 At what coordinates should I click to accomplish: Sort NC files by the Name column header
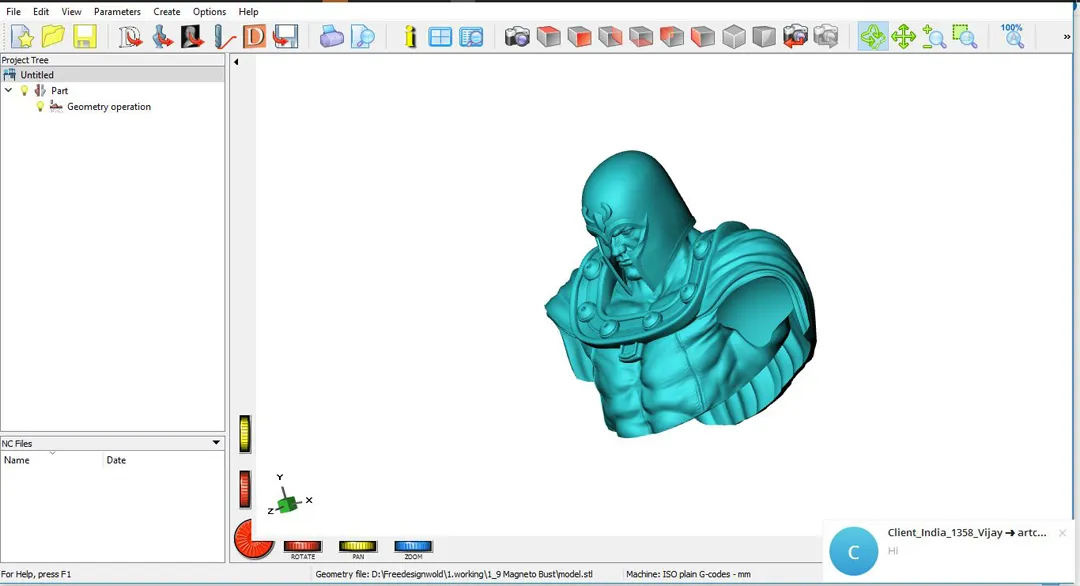(52, 460)
